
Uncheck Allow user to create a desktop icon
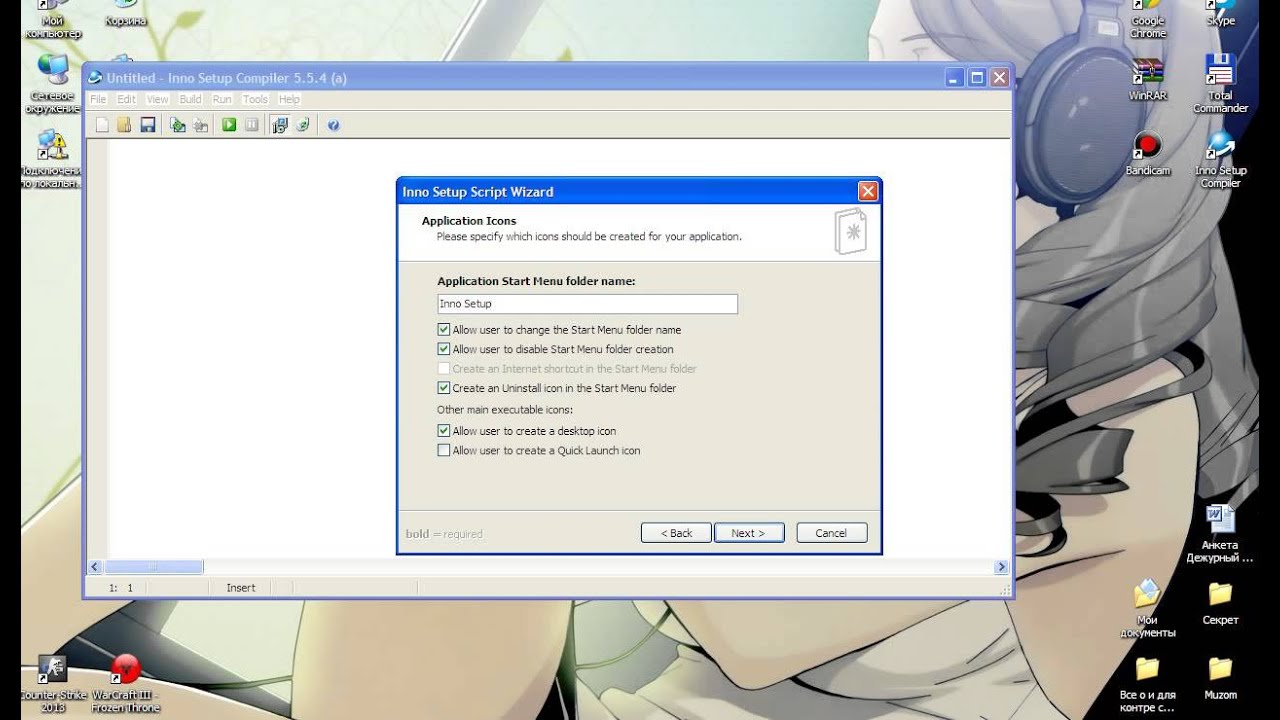pyautogui.click(x=444, y=431)
